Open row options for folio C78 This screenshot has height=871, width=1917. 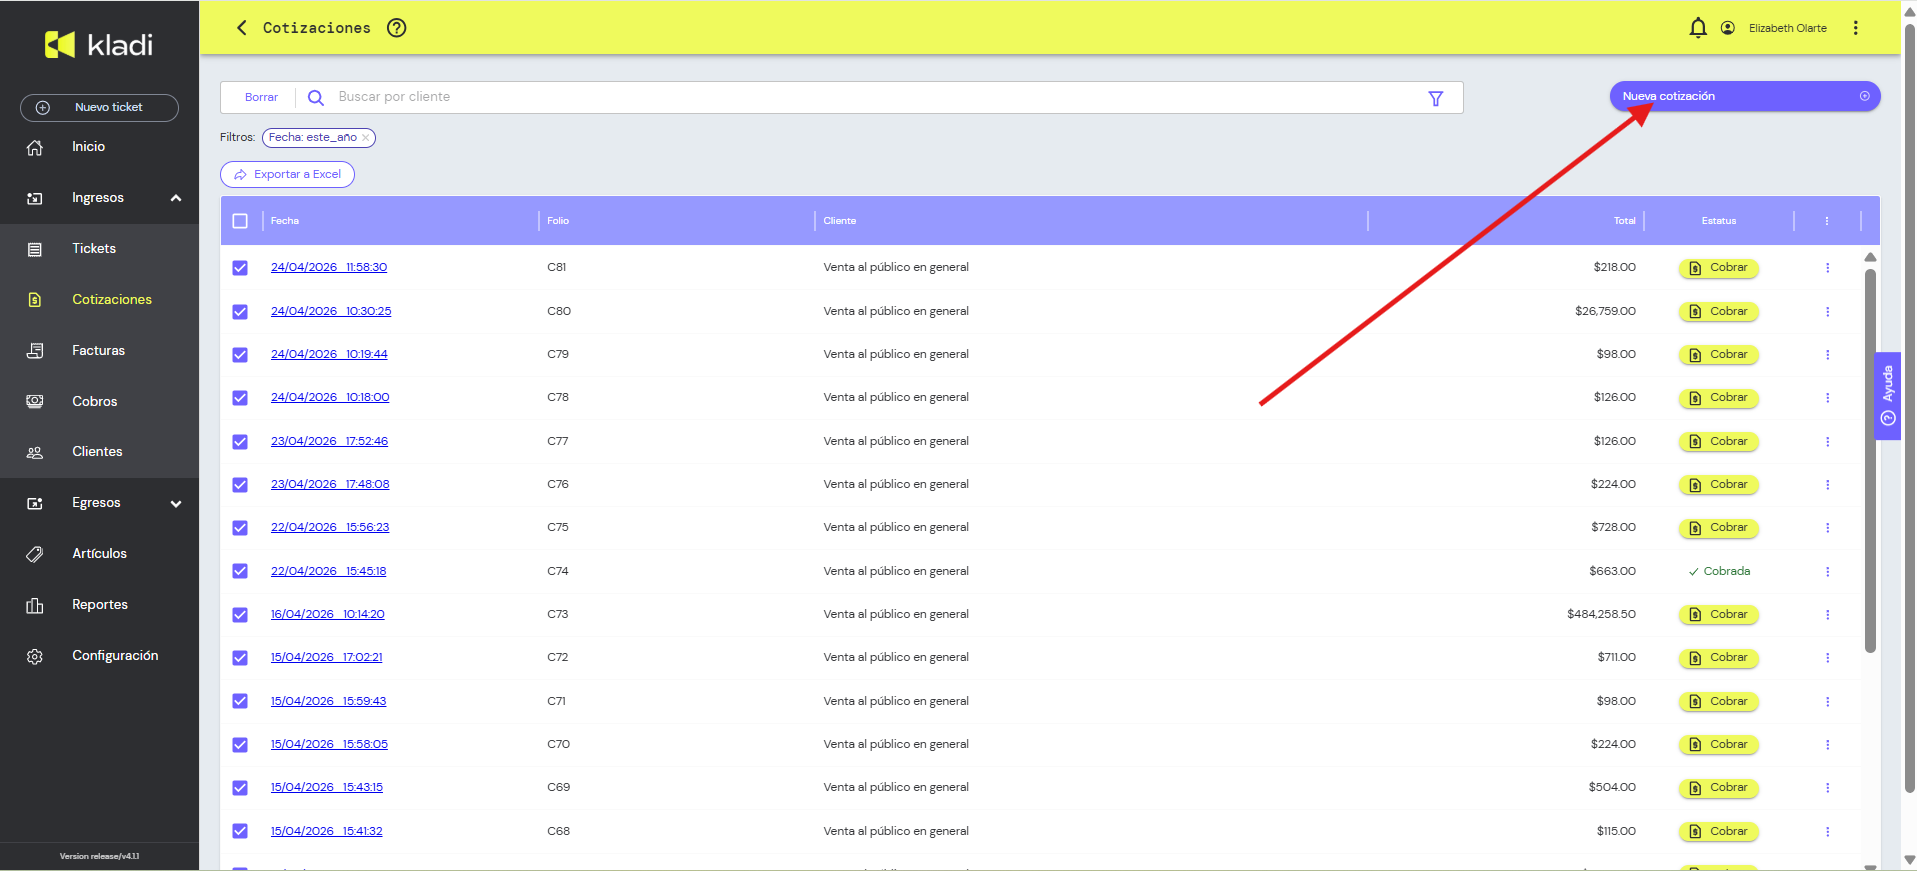point(1827,398)
